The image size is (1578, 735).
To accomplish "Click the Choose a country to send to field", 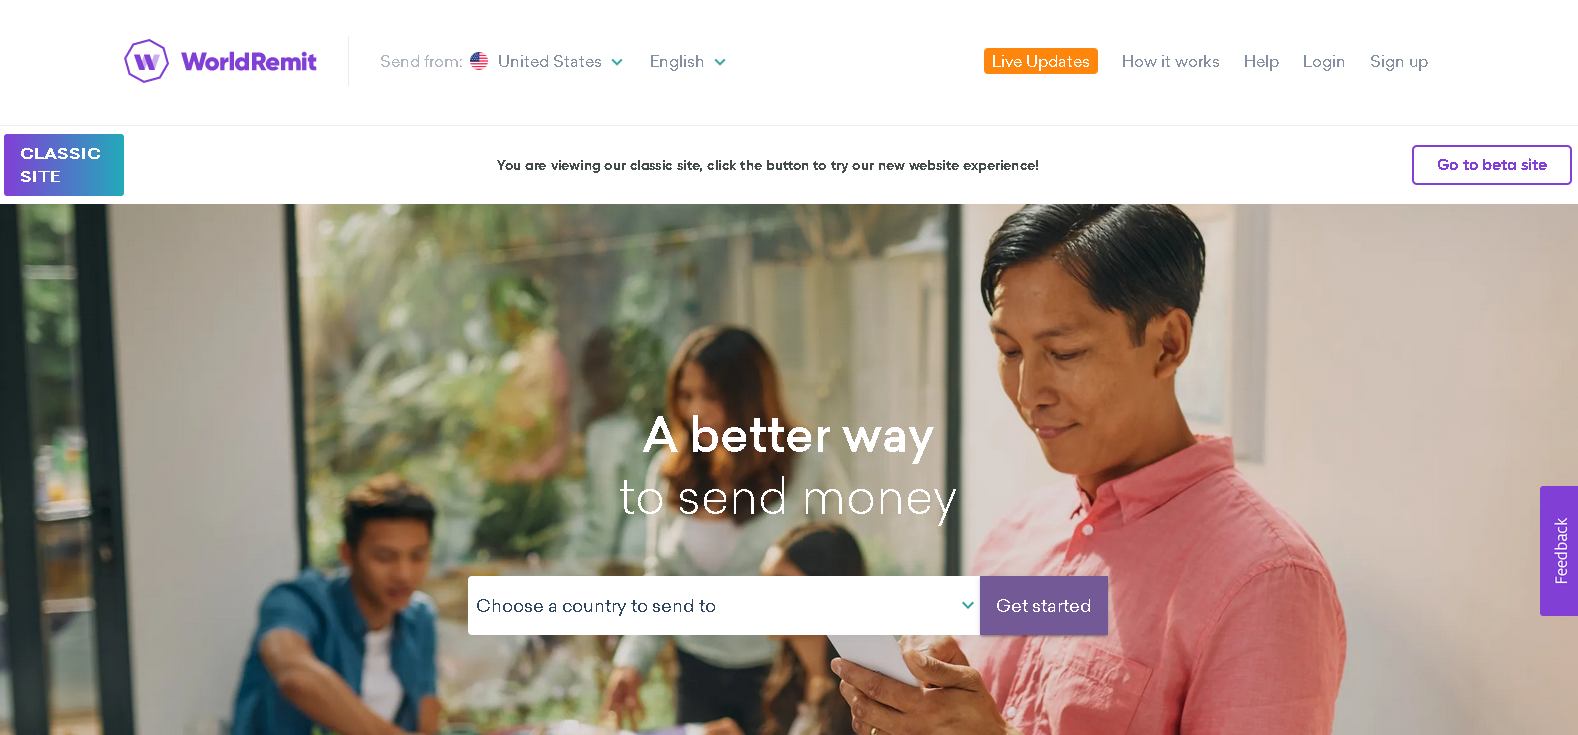I will (x=724, y=605).
